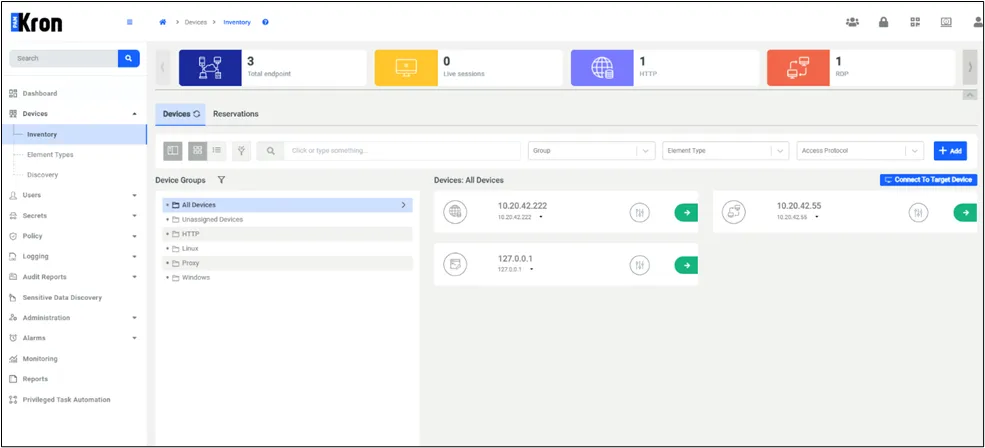Click the 127.0.0.1 device type icon
The image size is (985, 448).
coord(455,265)
